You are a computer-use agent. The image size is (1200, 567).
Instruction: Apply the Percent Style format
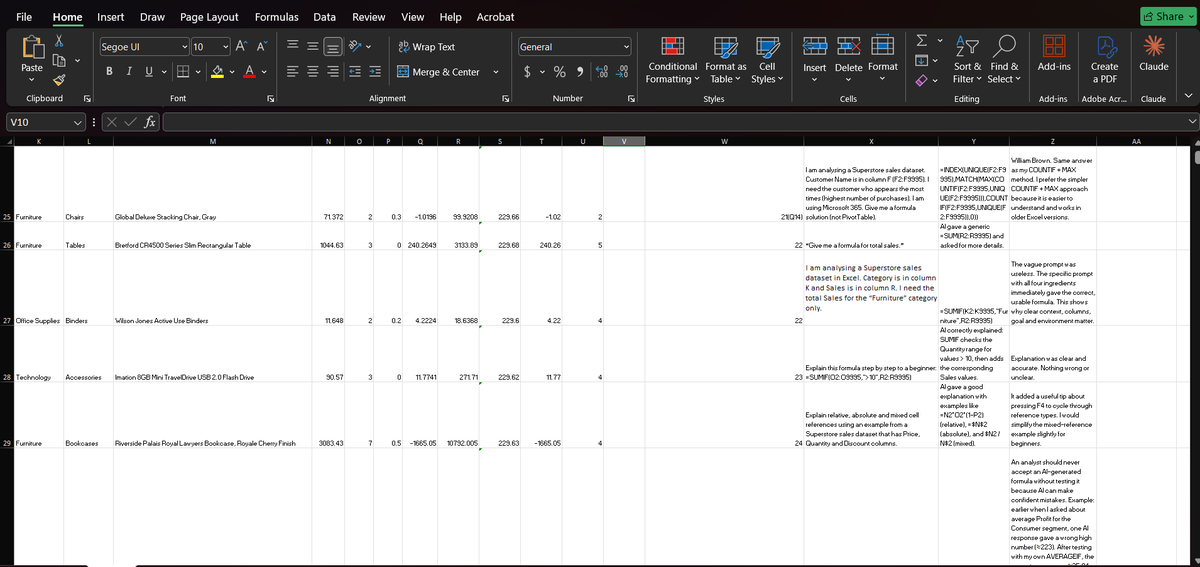click(562, 71)
